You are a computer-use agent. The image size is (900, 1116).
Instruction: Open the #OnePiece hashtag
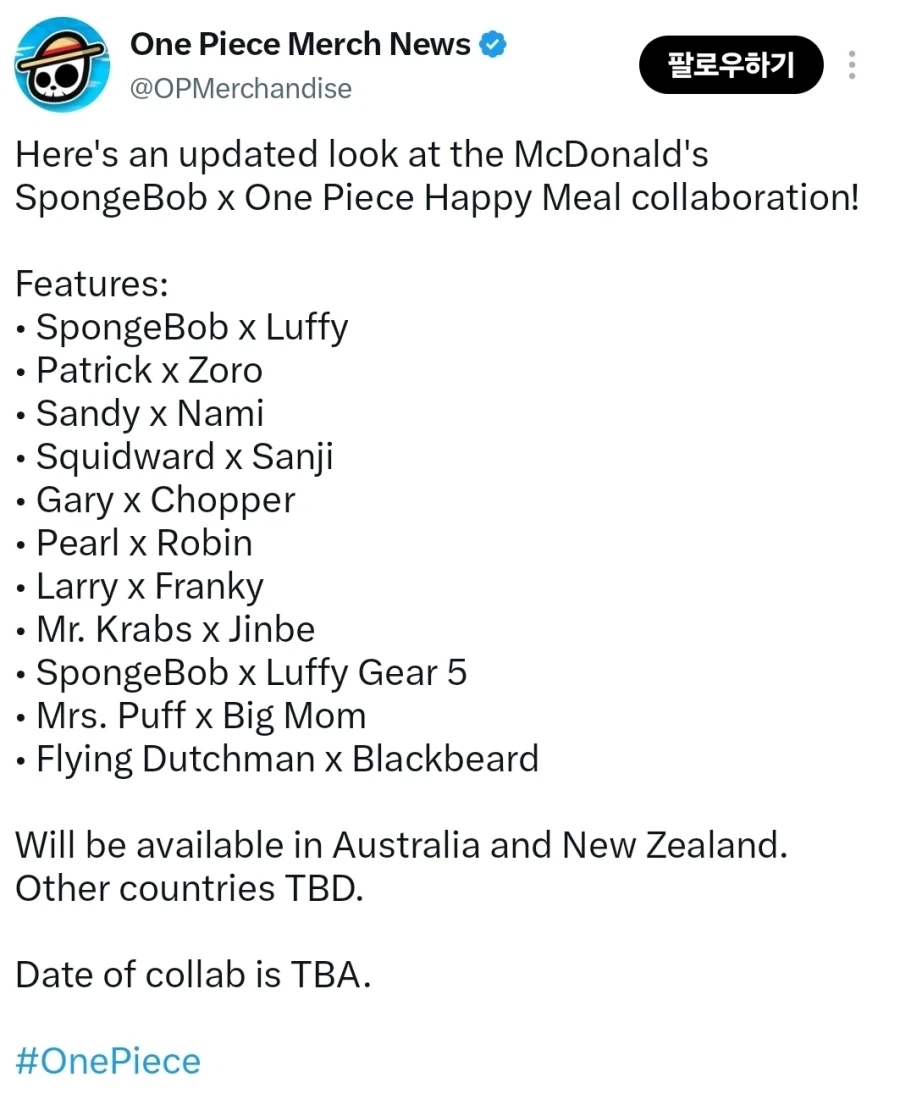[108, 1061]
